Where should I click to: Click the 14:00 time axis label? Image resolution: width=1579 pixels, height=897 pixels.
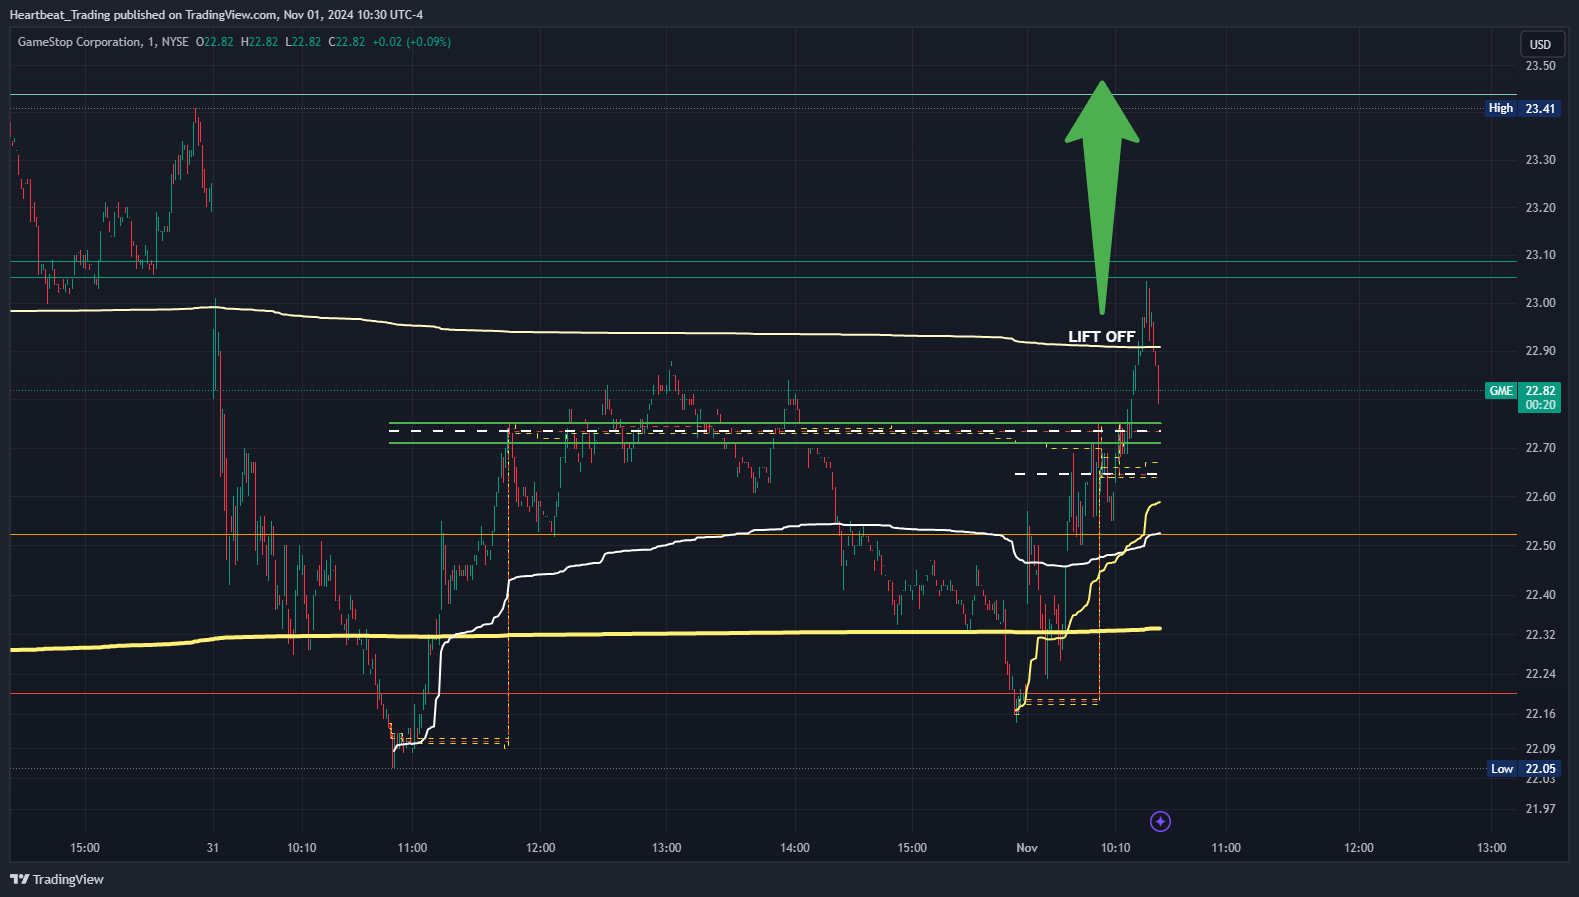795,848
